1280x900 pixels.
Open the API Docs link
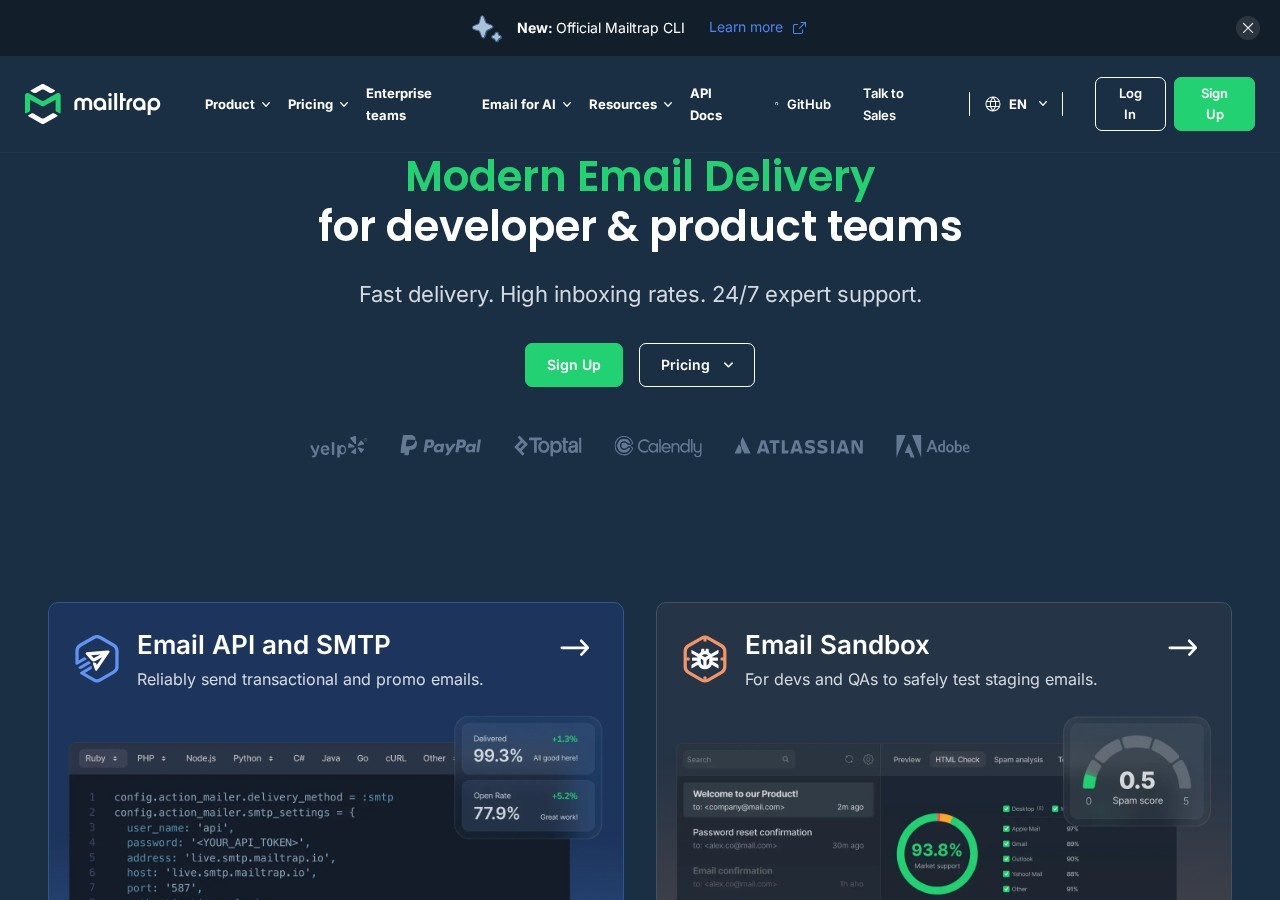[x=706, y=104]
